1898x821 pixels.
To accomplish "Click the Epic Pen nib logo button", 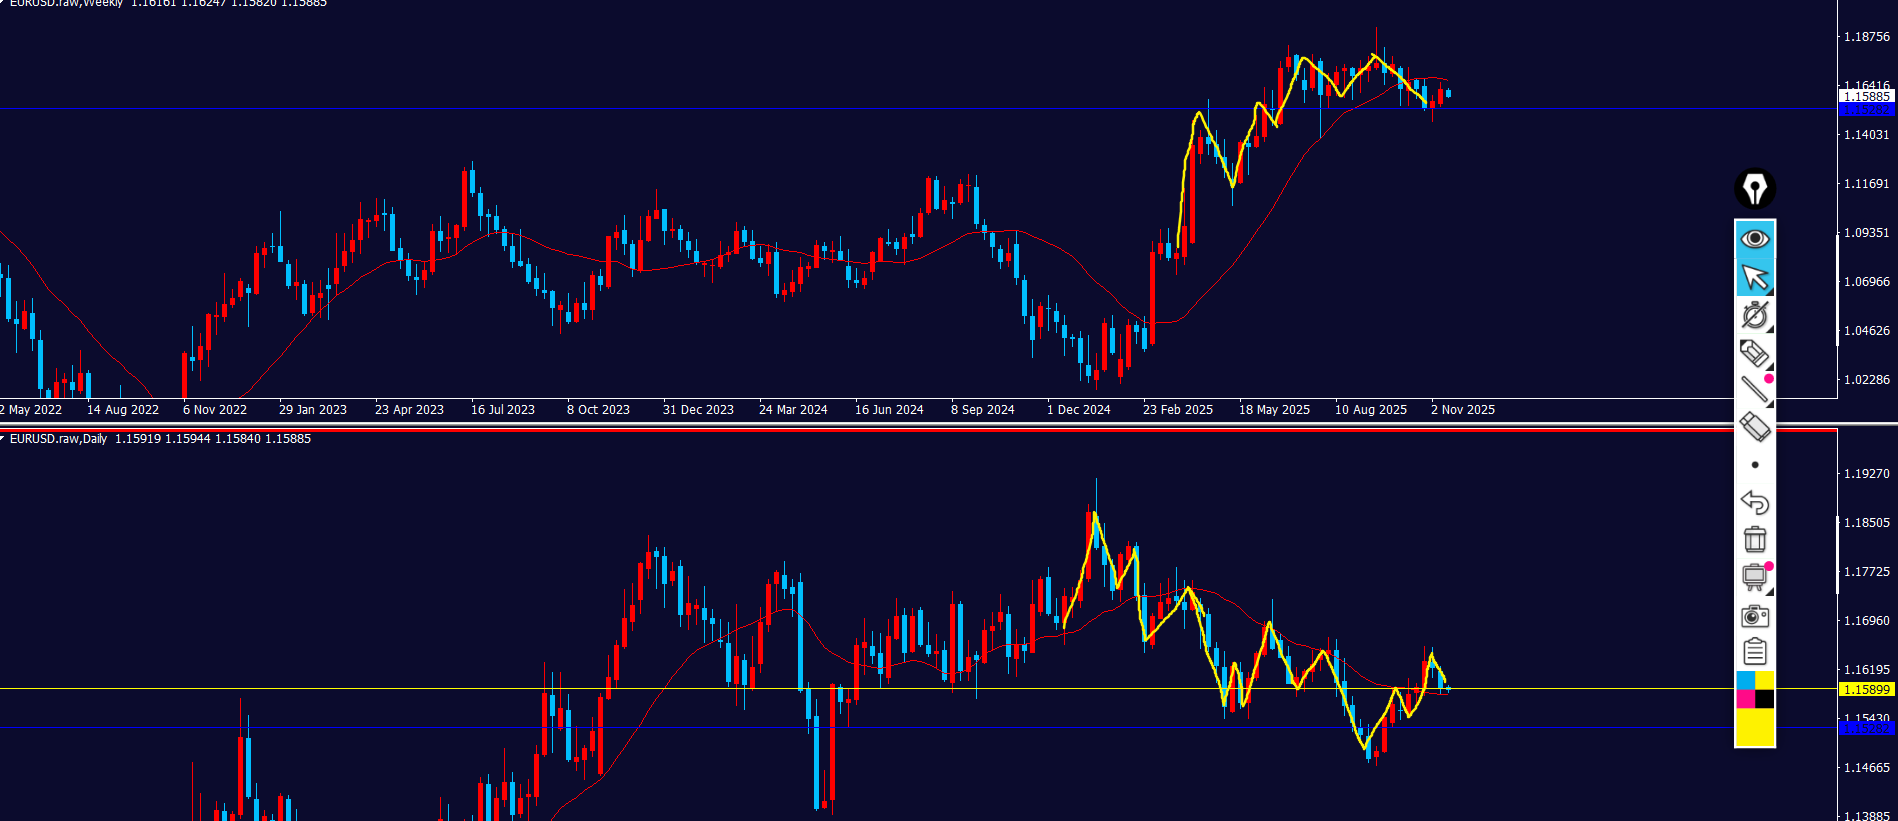I will tap(1754, 188).
